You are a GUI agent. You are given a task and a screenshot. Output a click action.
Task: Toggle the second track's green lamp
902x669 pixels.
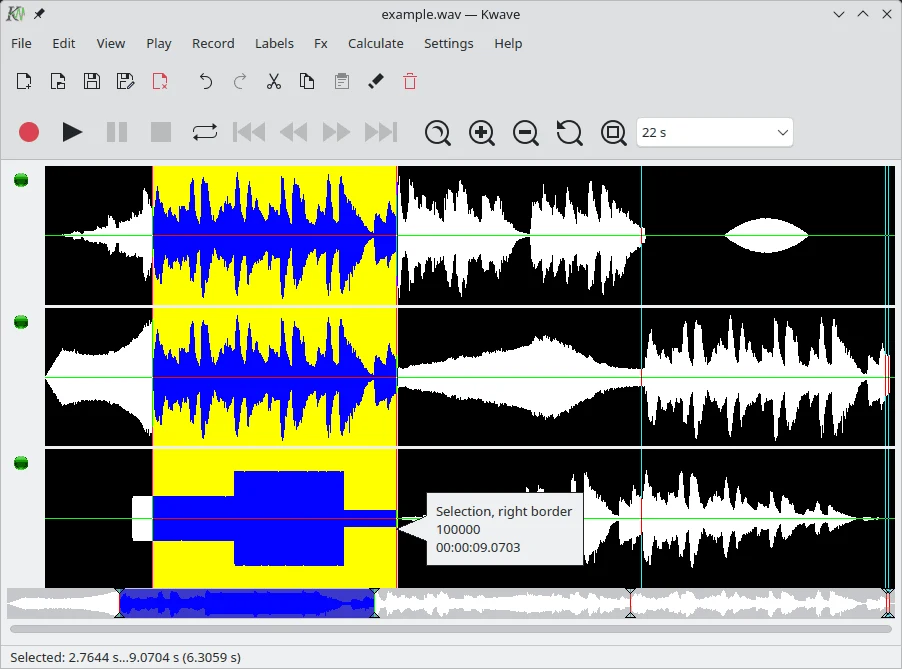point(21,322)
